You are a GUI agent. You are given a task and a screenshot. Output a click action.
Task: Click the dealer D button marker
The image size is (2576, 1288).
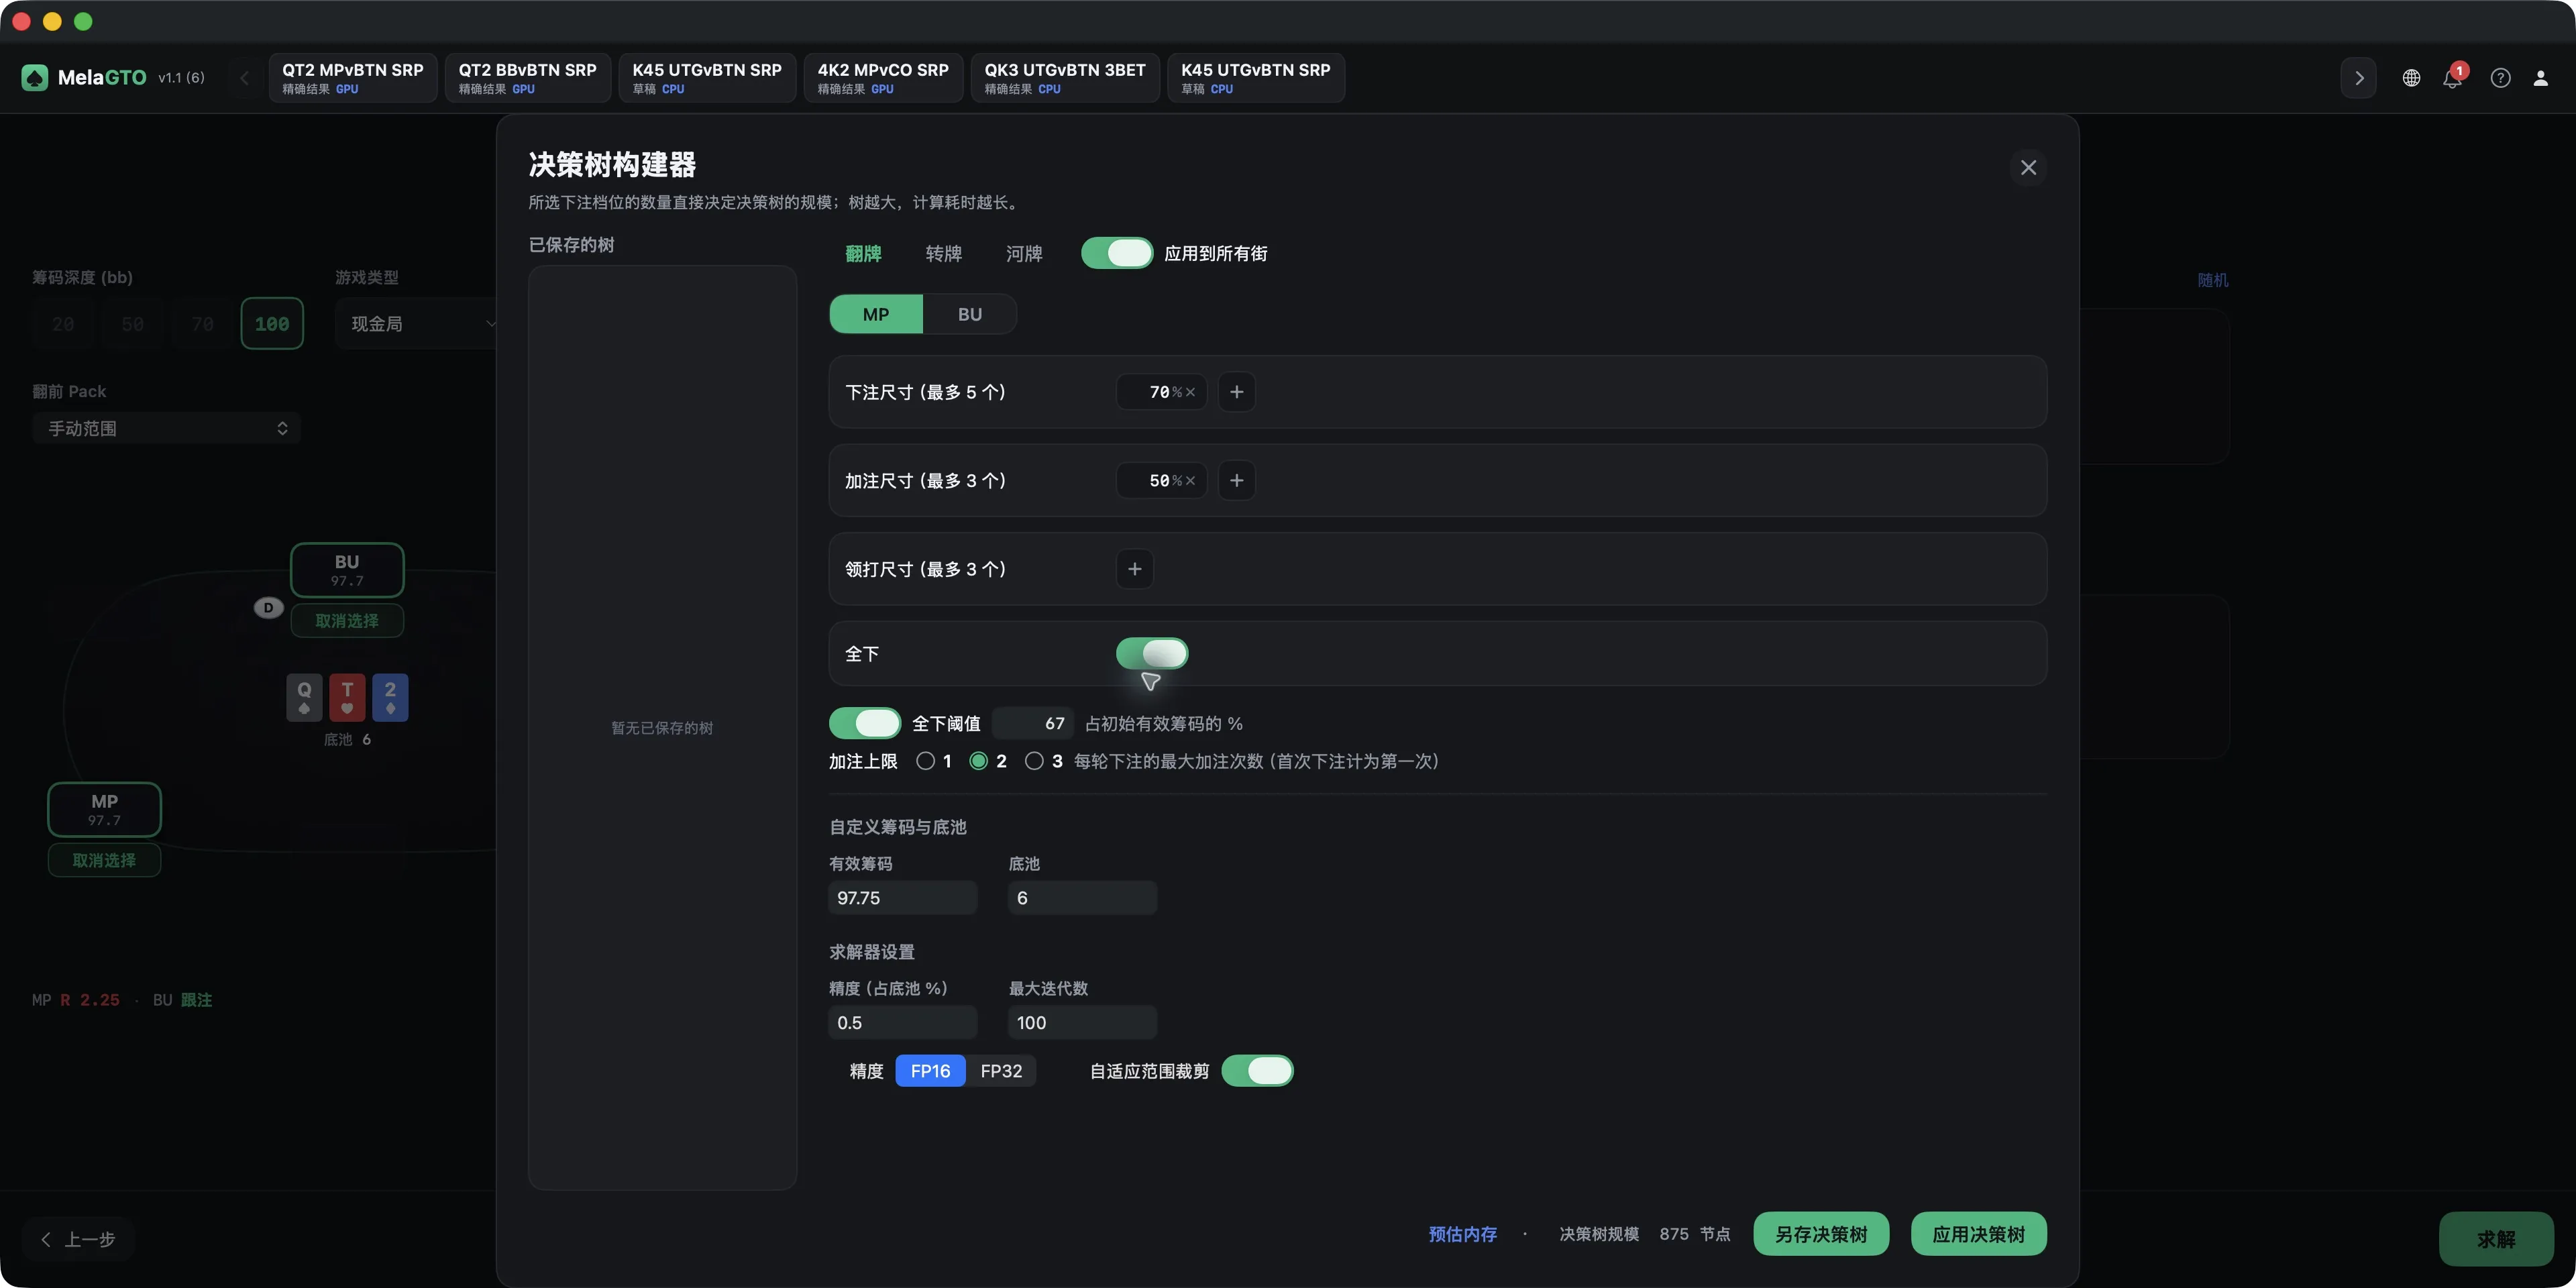pyautogui.click(x=268, y=607)
